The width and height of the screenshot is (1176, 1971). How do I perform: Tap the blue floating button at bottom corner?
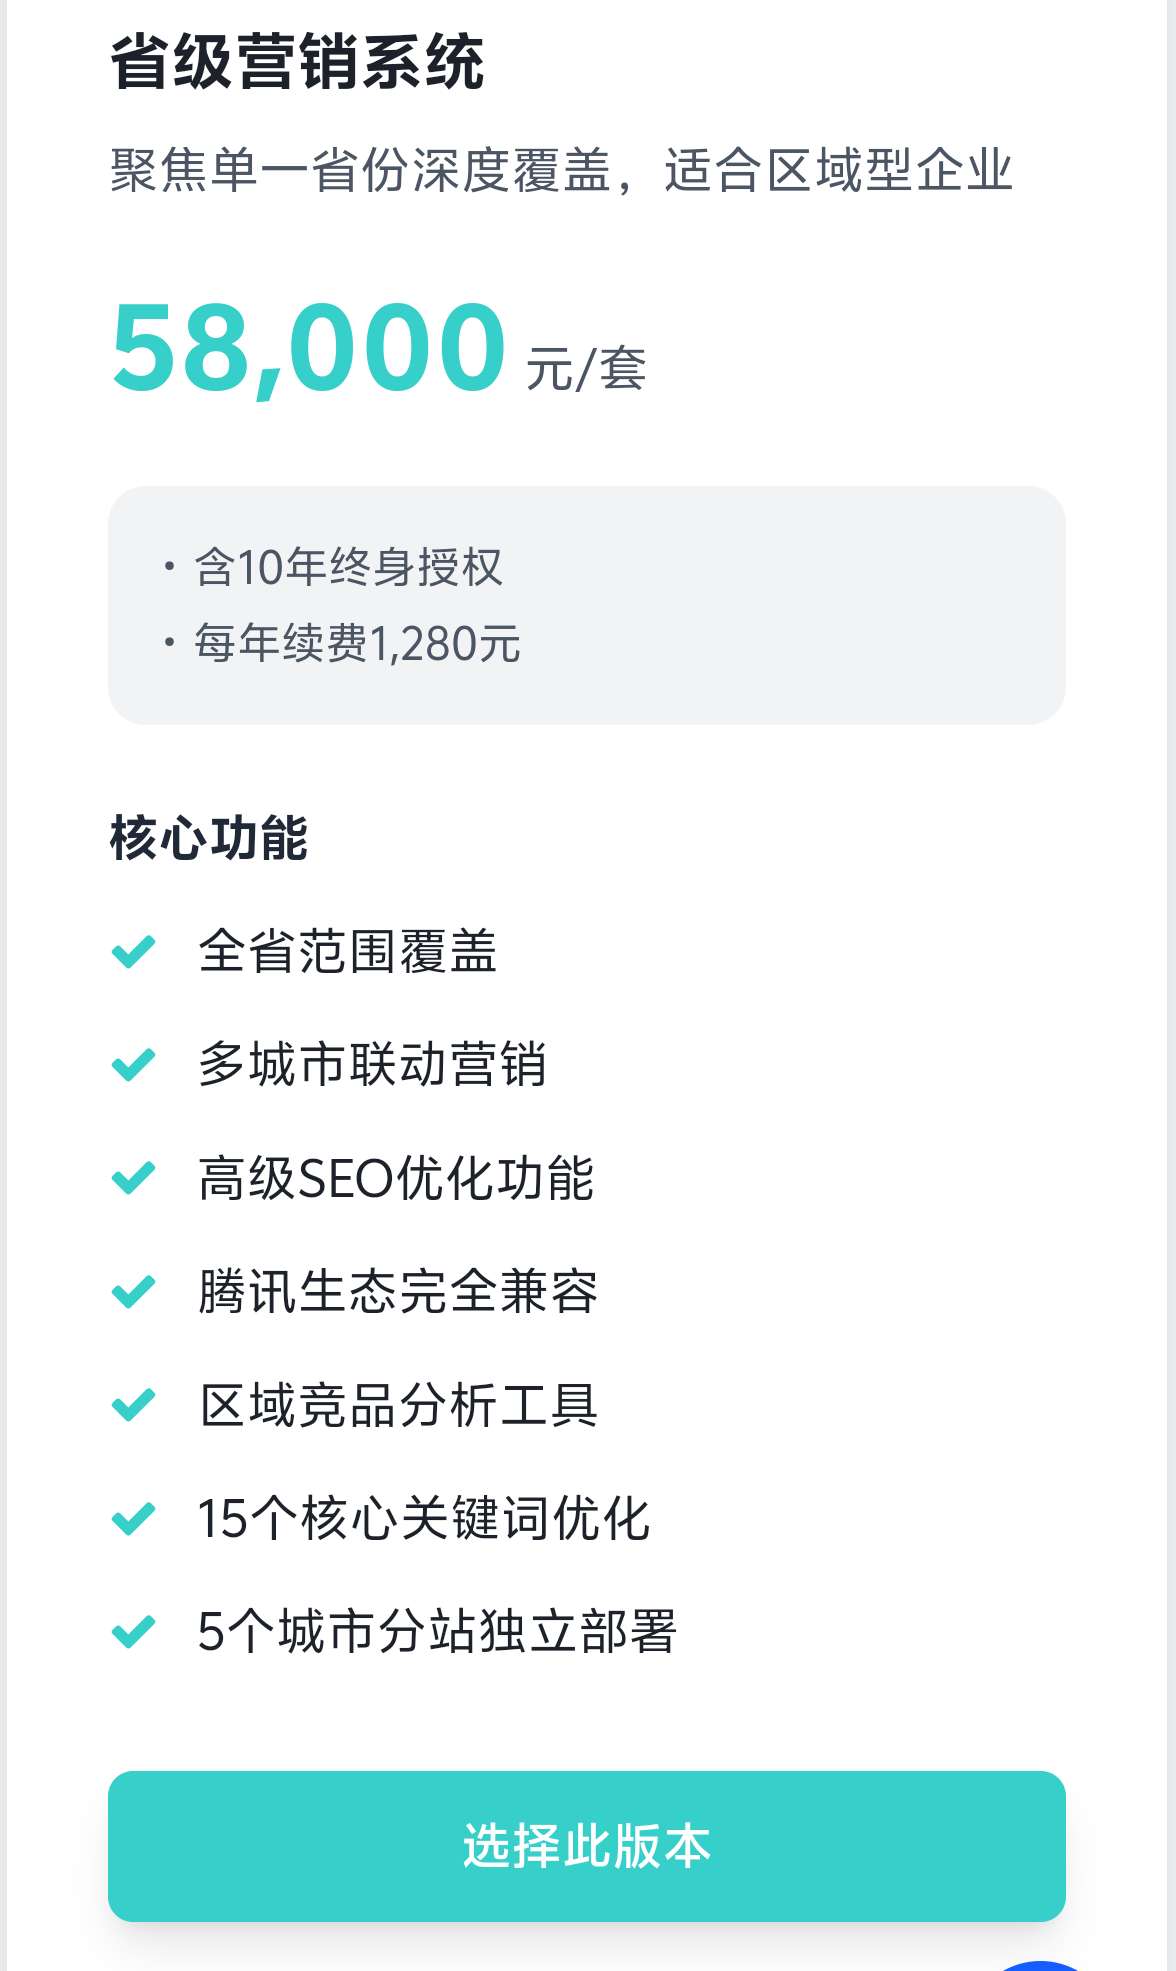(1040, 1963)
